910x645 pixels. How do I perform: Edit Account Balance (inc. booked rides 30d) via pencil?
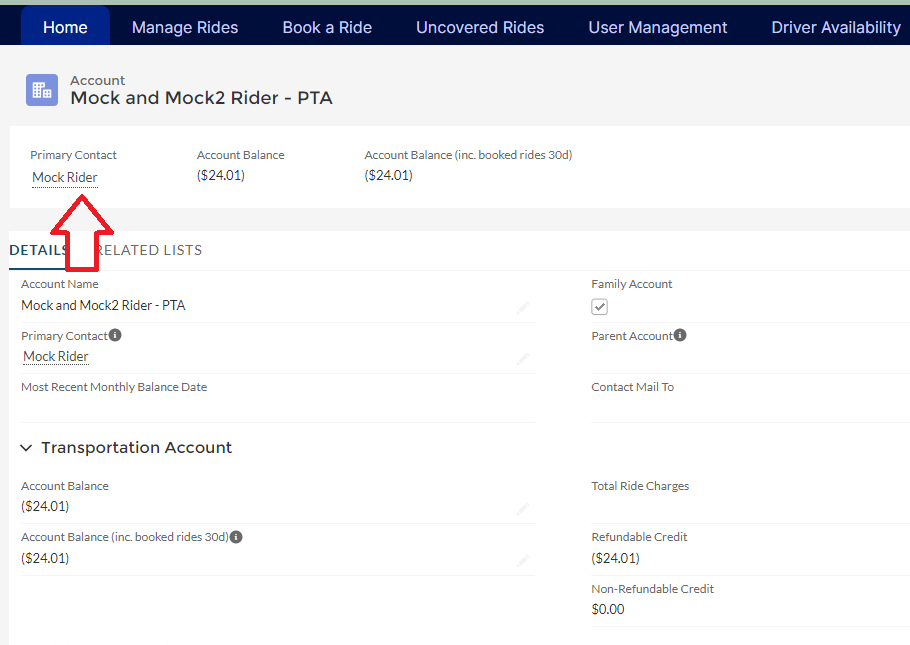click(x=523, y=561)
